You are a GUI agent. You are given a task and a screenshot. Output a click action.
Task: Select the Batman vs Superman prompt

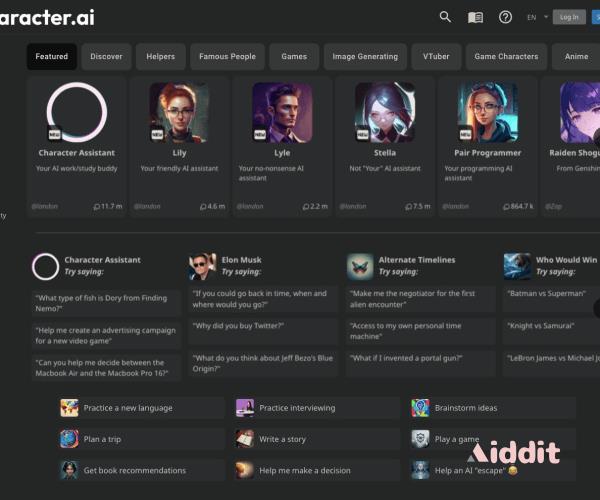coord(551,299)
